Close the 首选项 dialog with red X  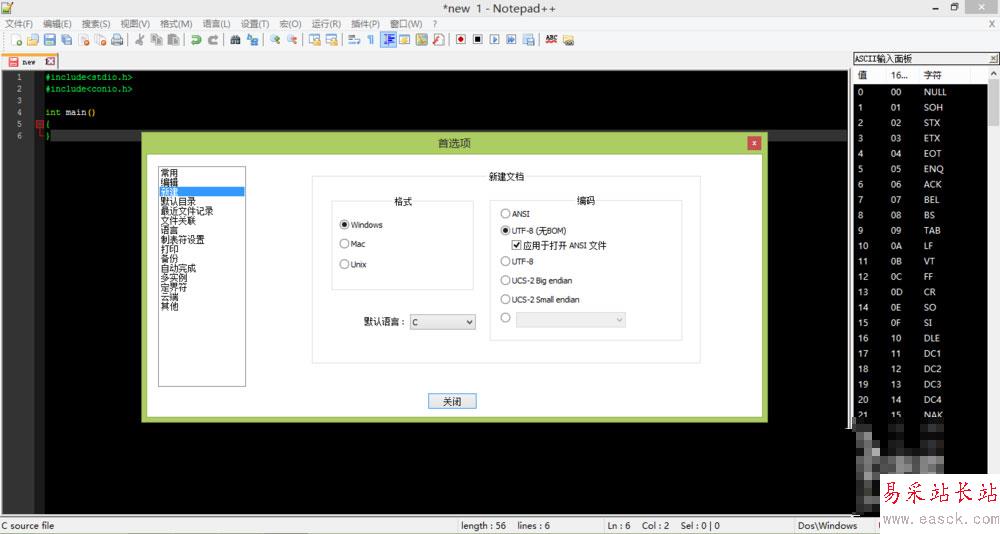coord(754,143)
